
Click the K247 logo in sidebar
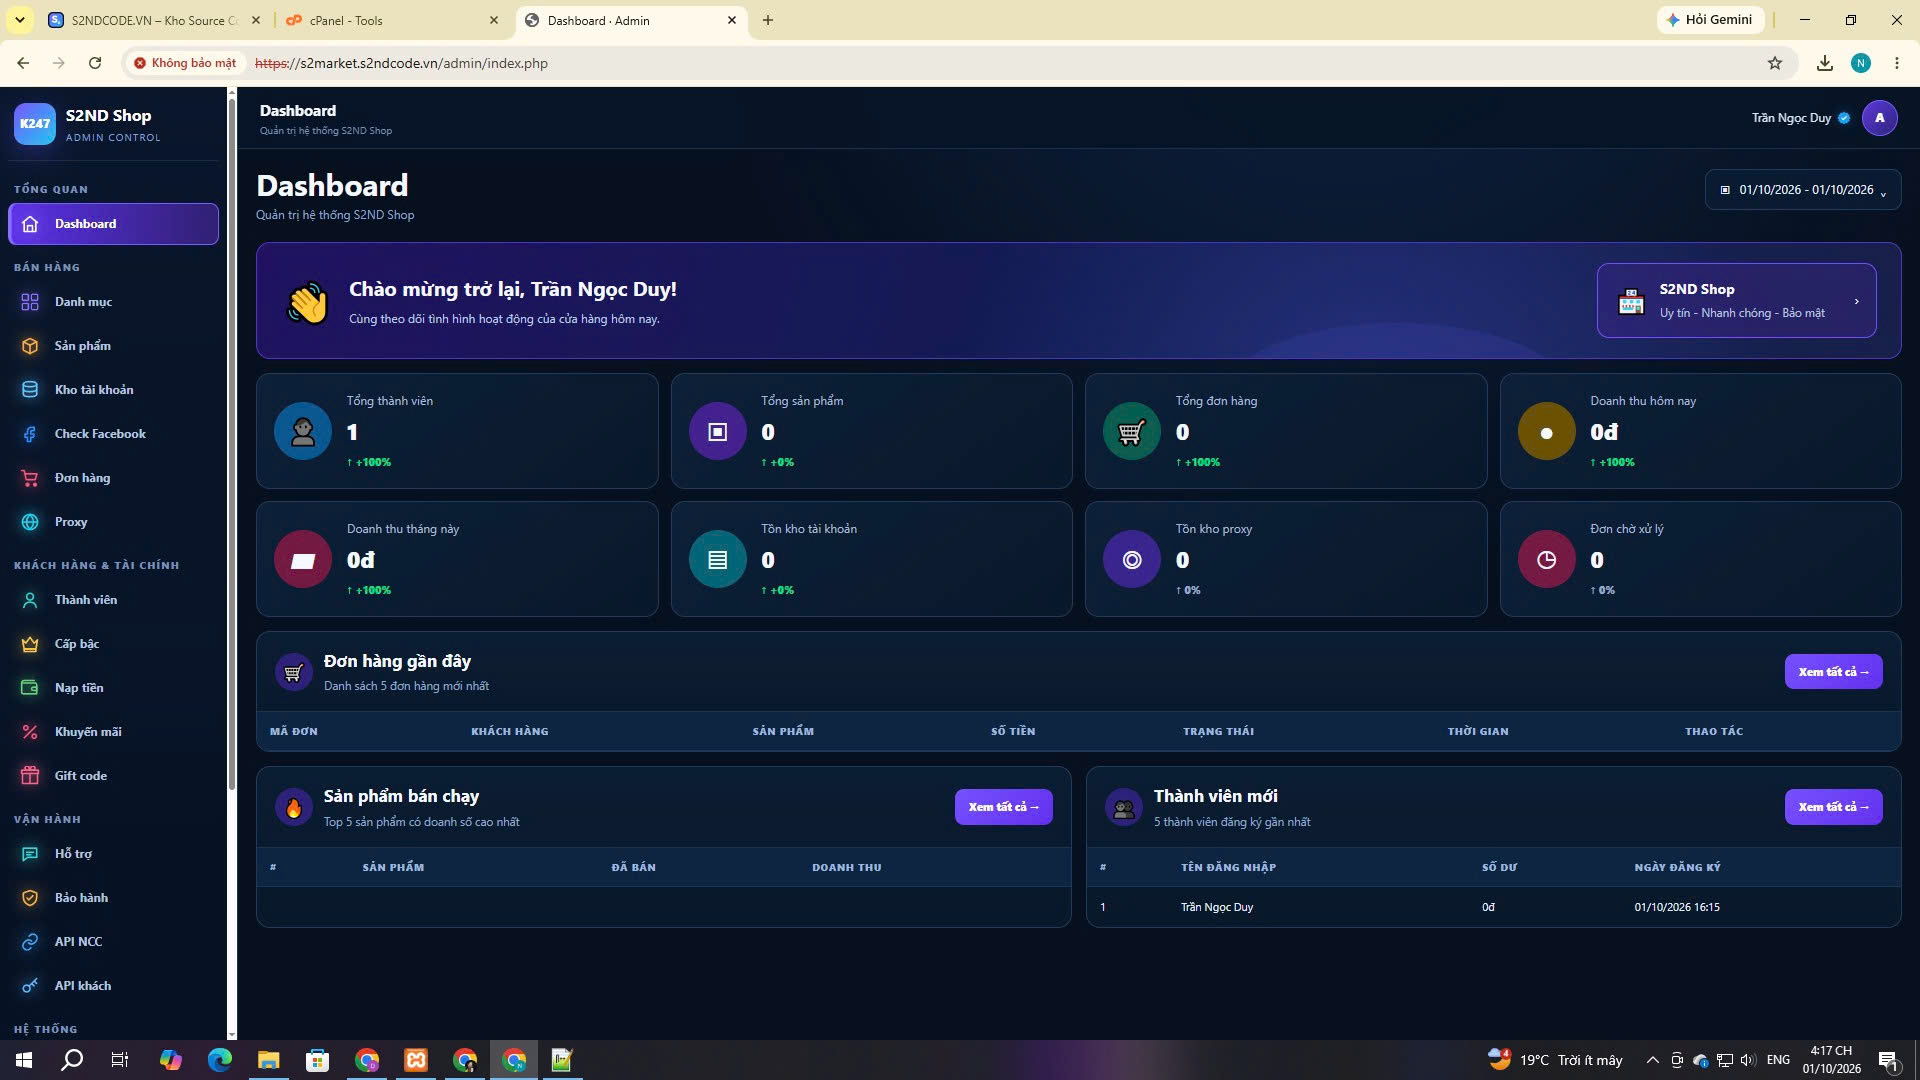(35, 124)
